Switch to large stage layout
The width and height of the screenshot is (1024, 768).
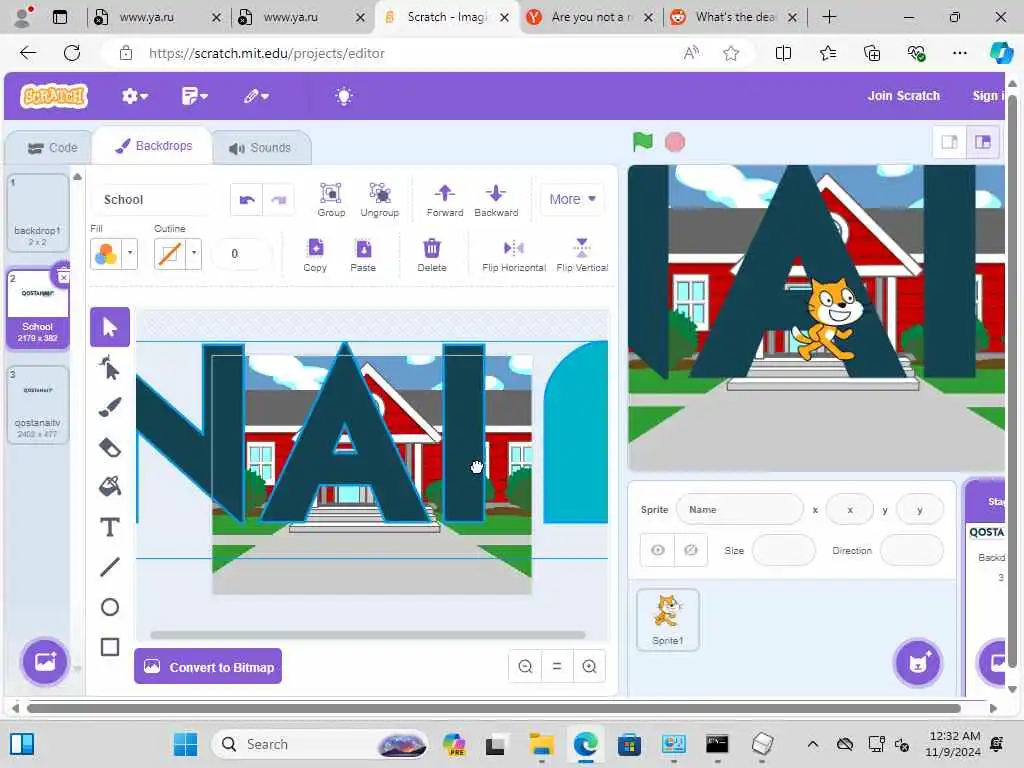click(982, 142)
